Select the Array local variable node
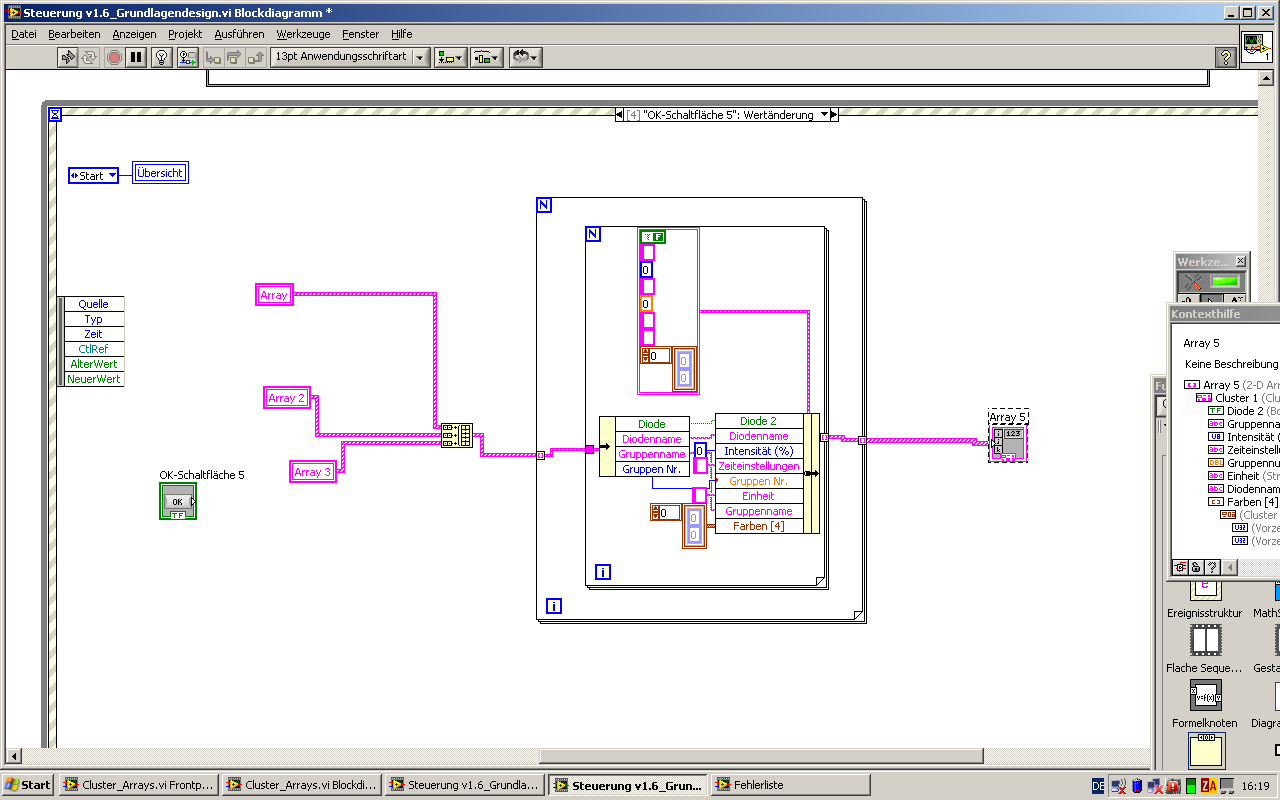1280x800 pixels. [274, 295]
